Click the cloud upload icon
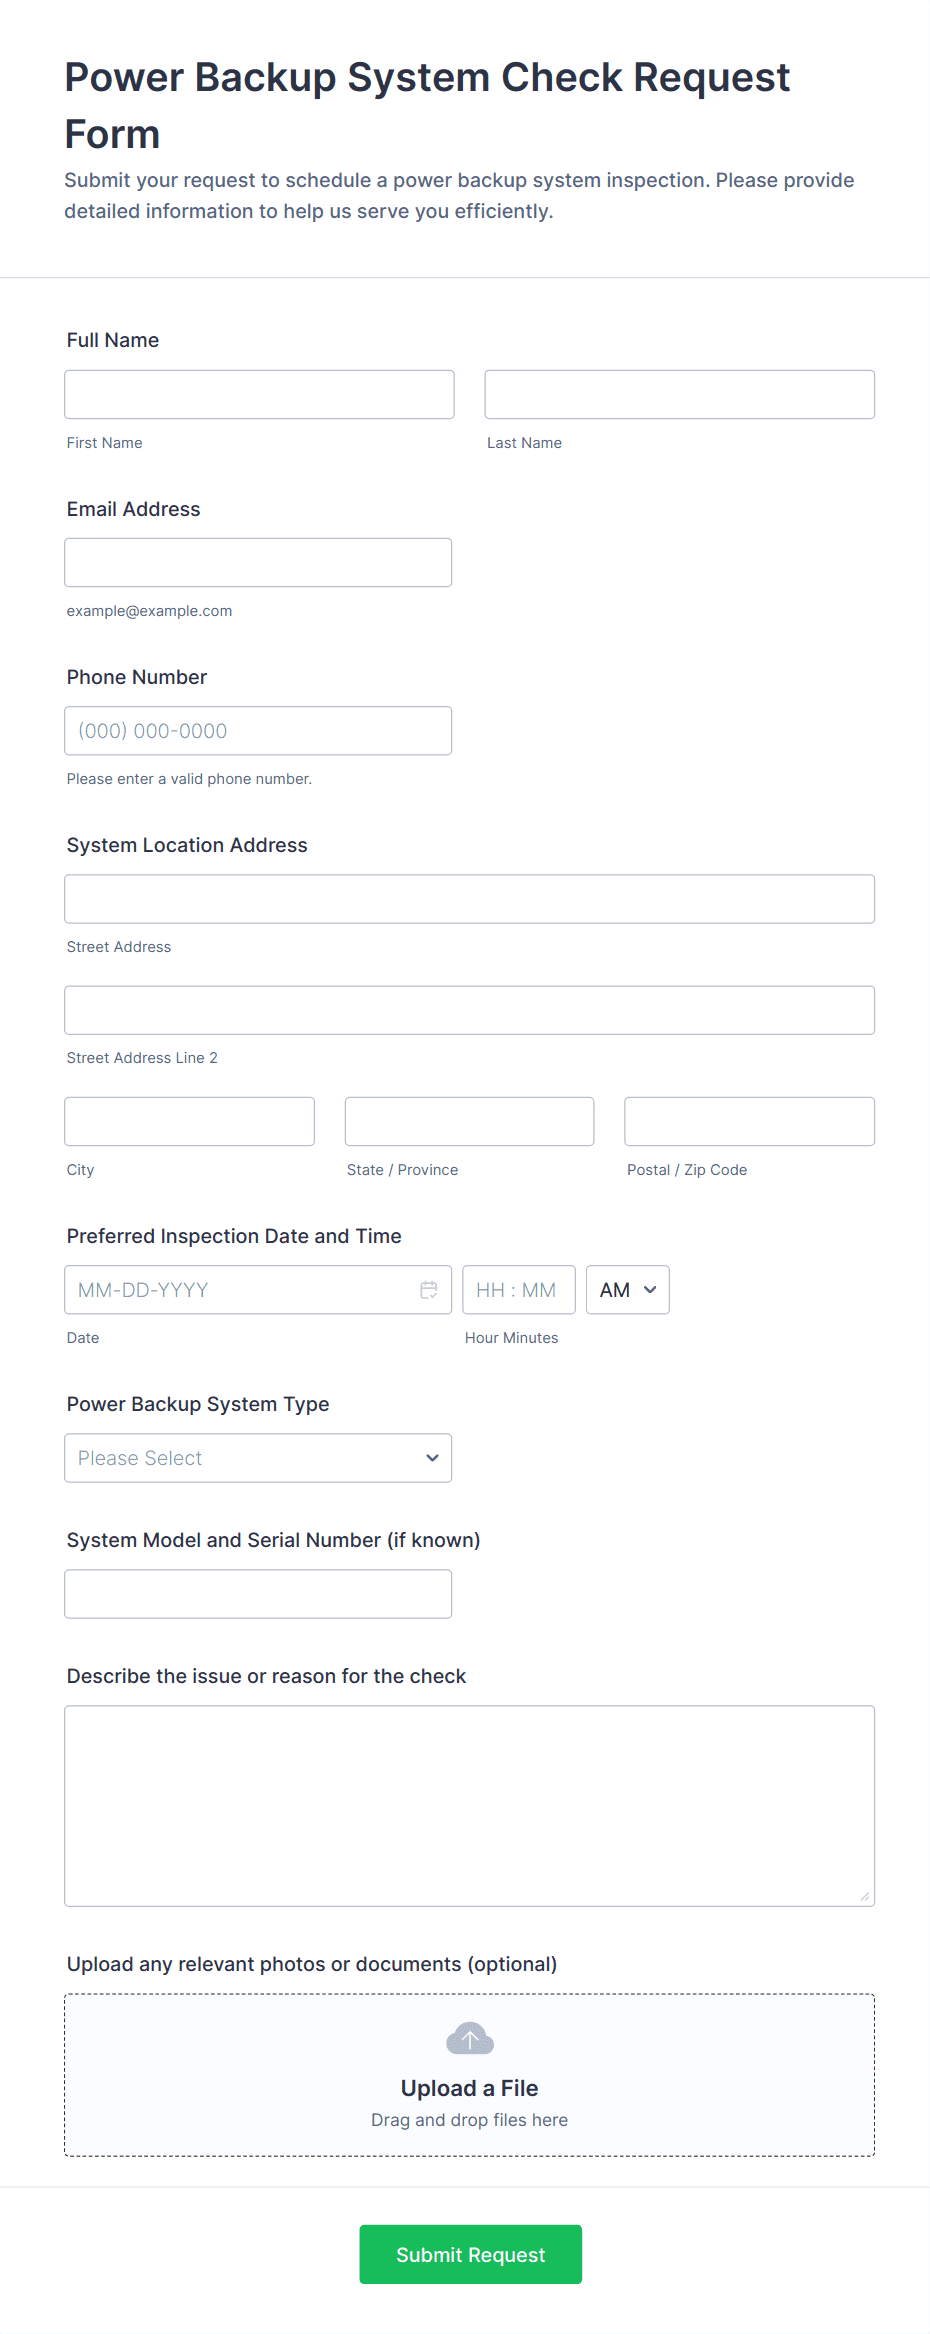The height and width of the screenshot is (2334, 930). [x=469, y=2038]
